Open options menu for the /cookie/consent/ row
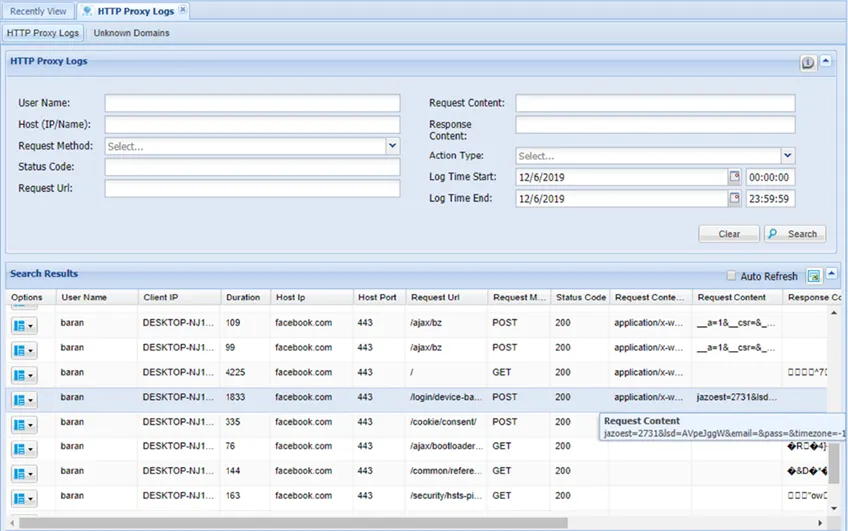The width and height of the screenshot is (848, 531). (23, 425)
